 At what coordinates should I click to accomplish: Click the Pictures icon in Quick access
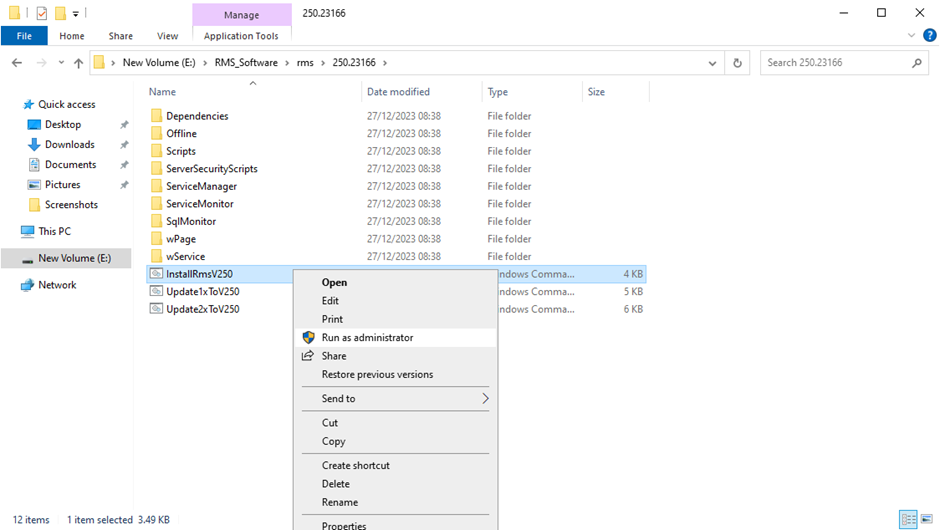34,185
